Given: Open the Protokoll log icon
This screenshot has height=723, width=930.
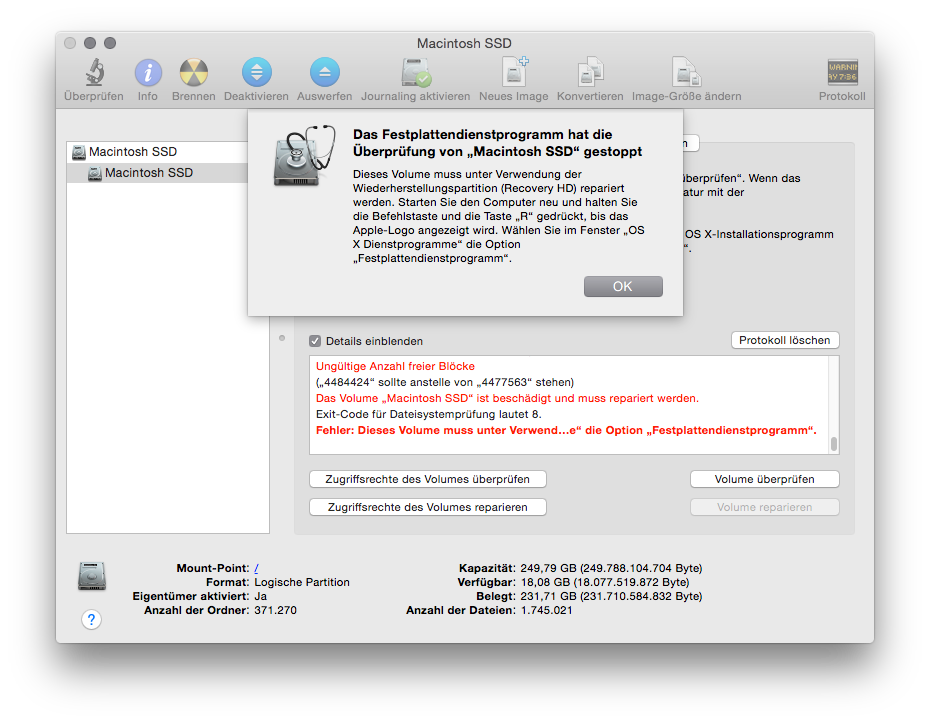Looking at the screenshot, I should click(842, 72).
